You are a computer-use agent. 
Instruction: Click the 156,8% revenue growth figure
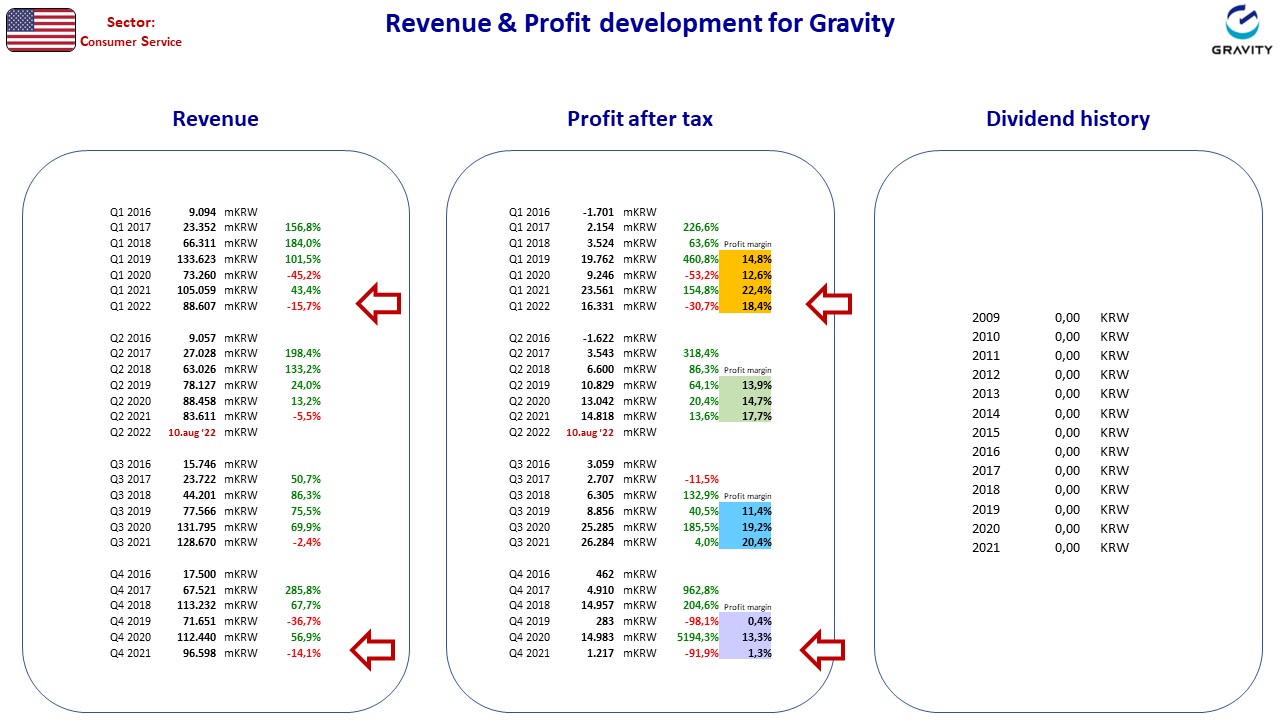pos(303,227)
